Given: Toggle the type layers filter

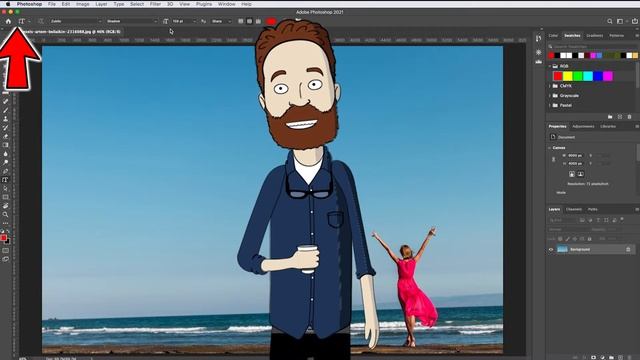Looking at the screenshot, I should tap(598, 220).
